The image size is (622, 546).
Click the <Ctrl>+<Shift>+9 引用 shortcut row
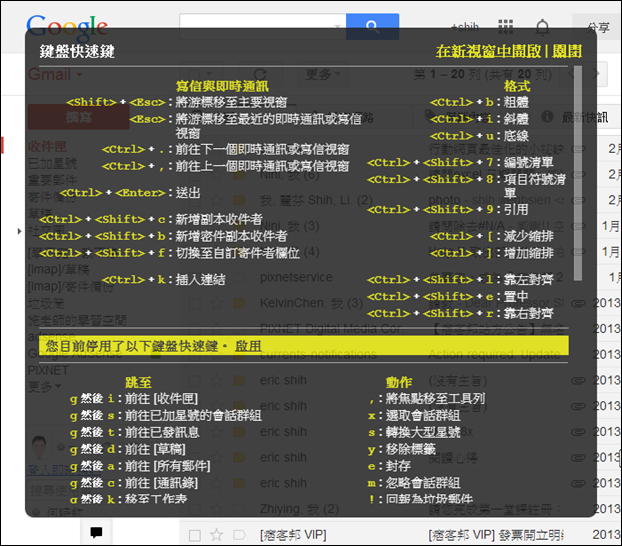click(x=448, y=210)
